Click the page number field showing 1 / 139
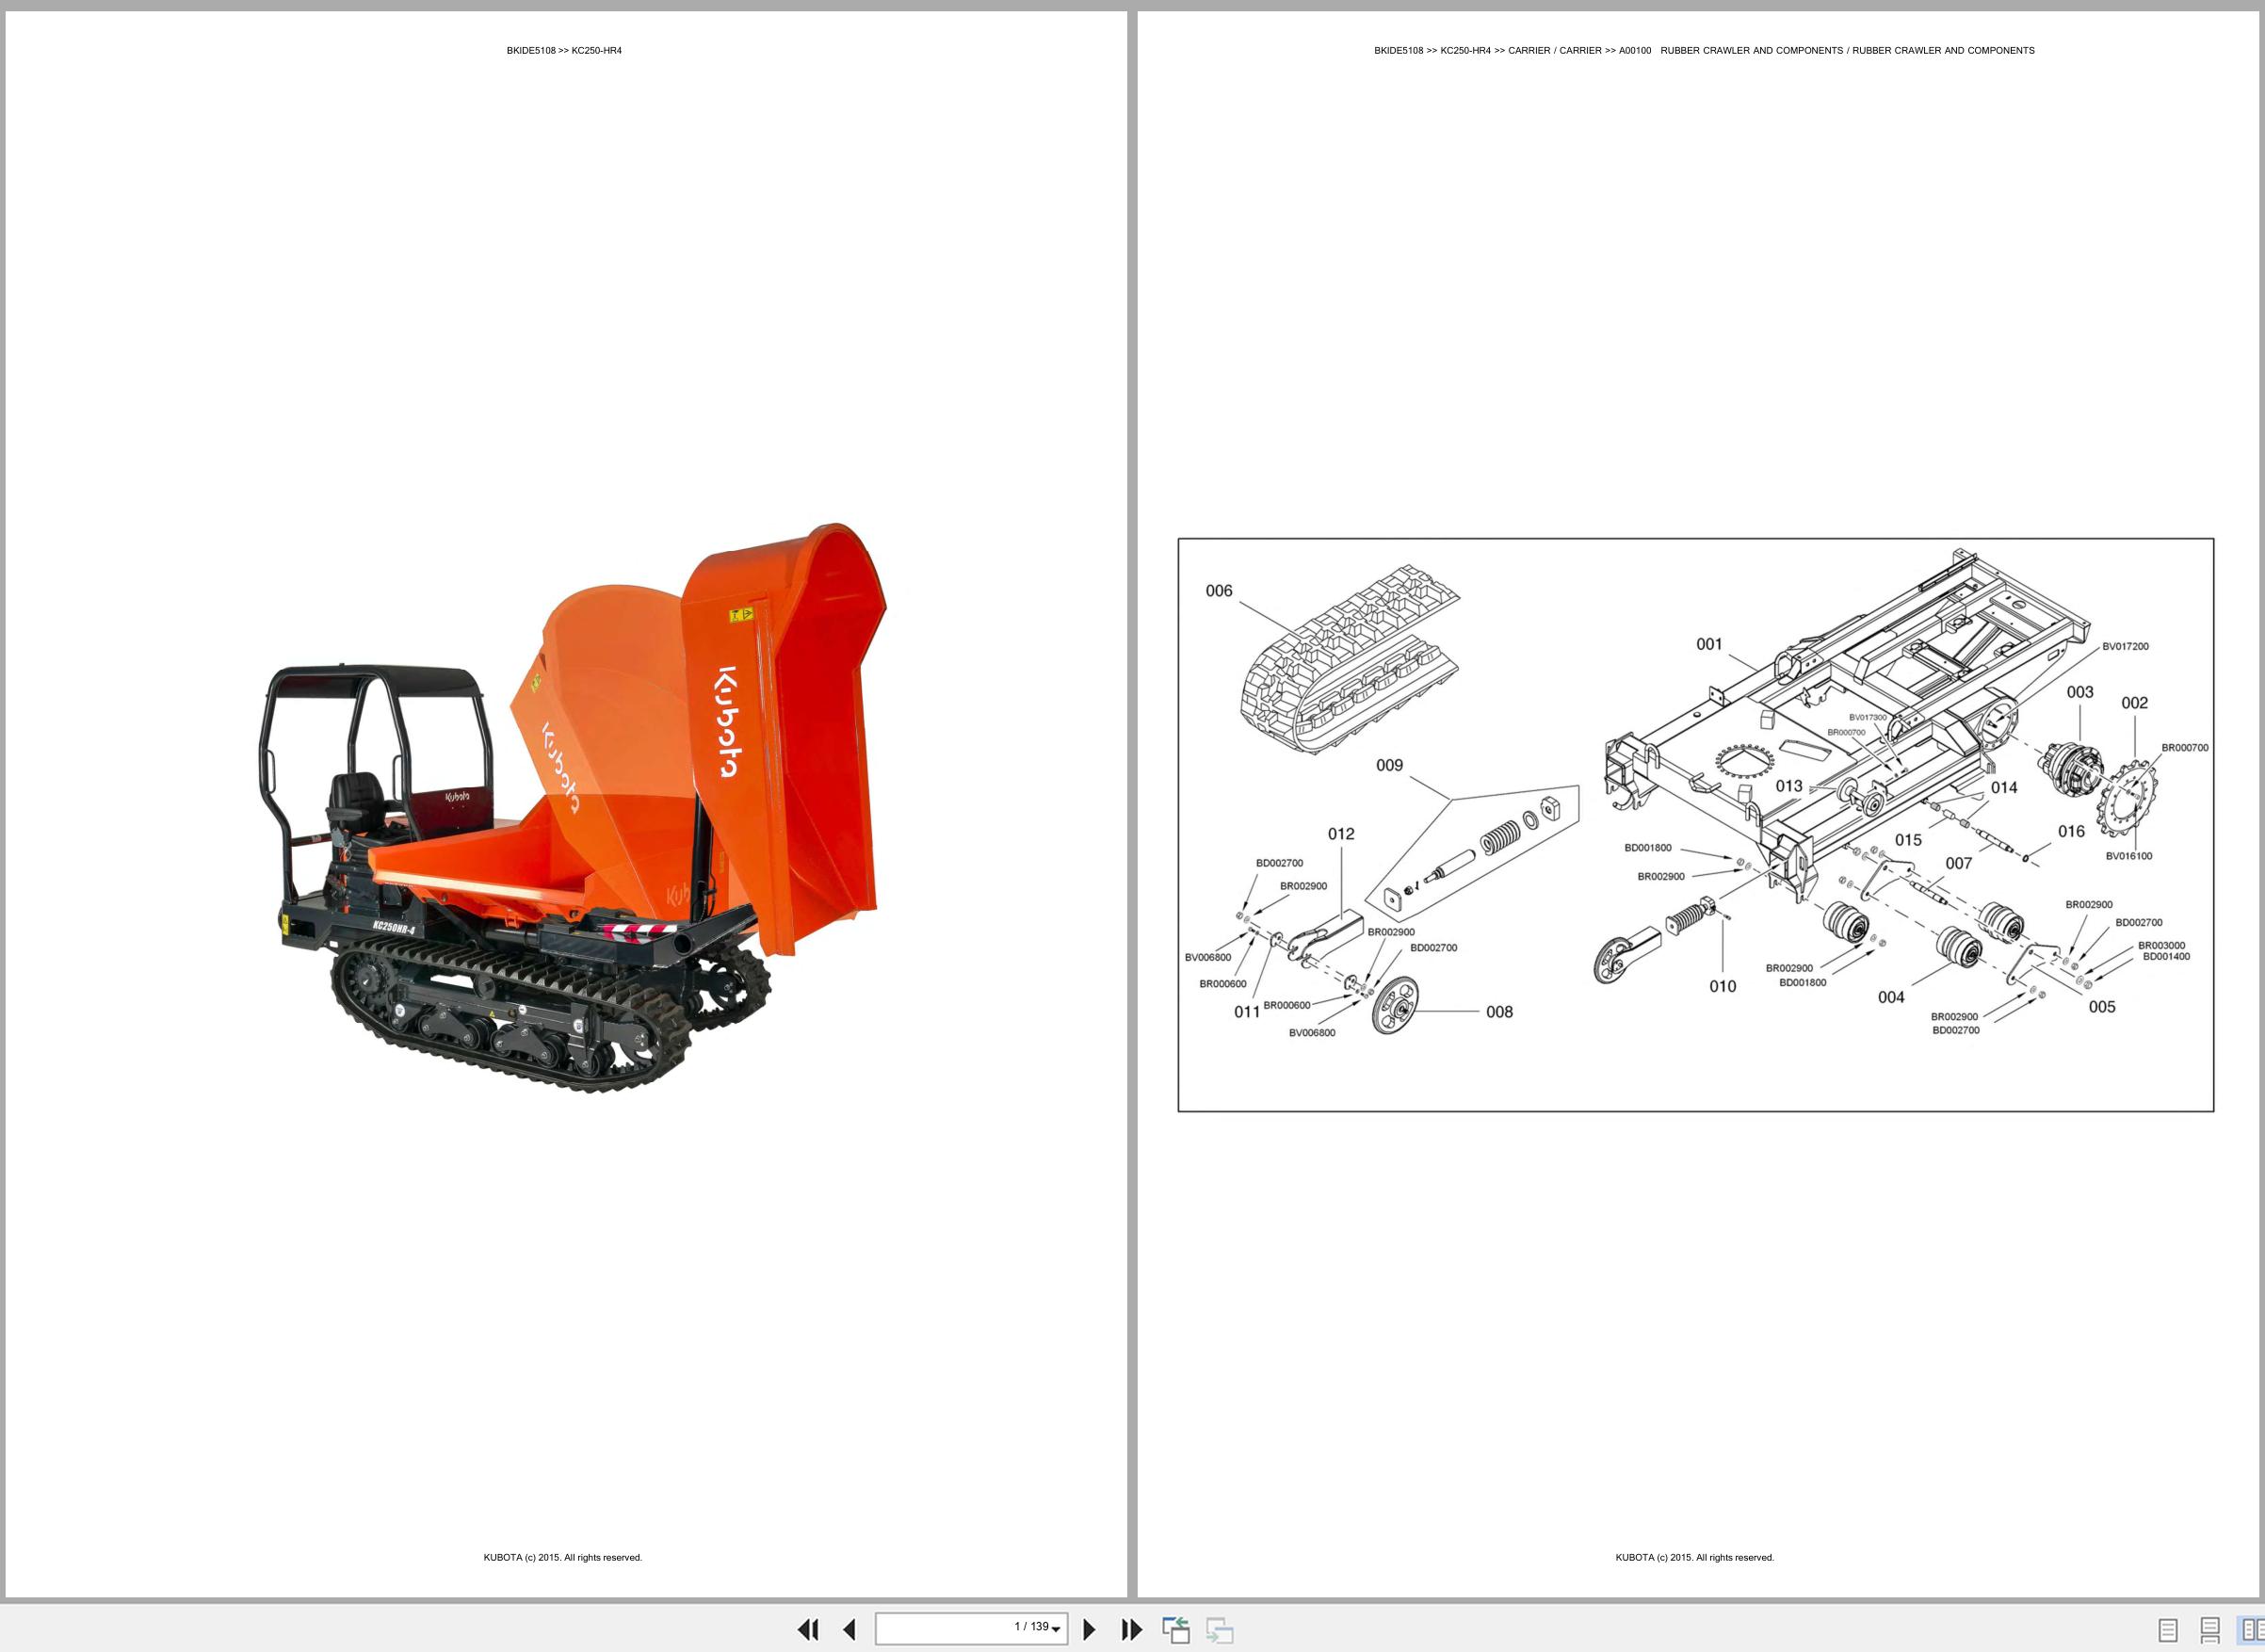The width and height of the screenshot is (2265, 1652). click(971, 1628)
